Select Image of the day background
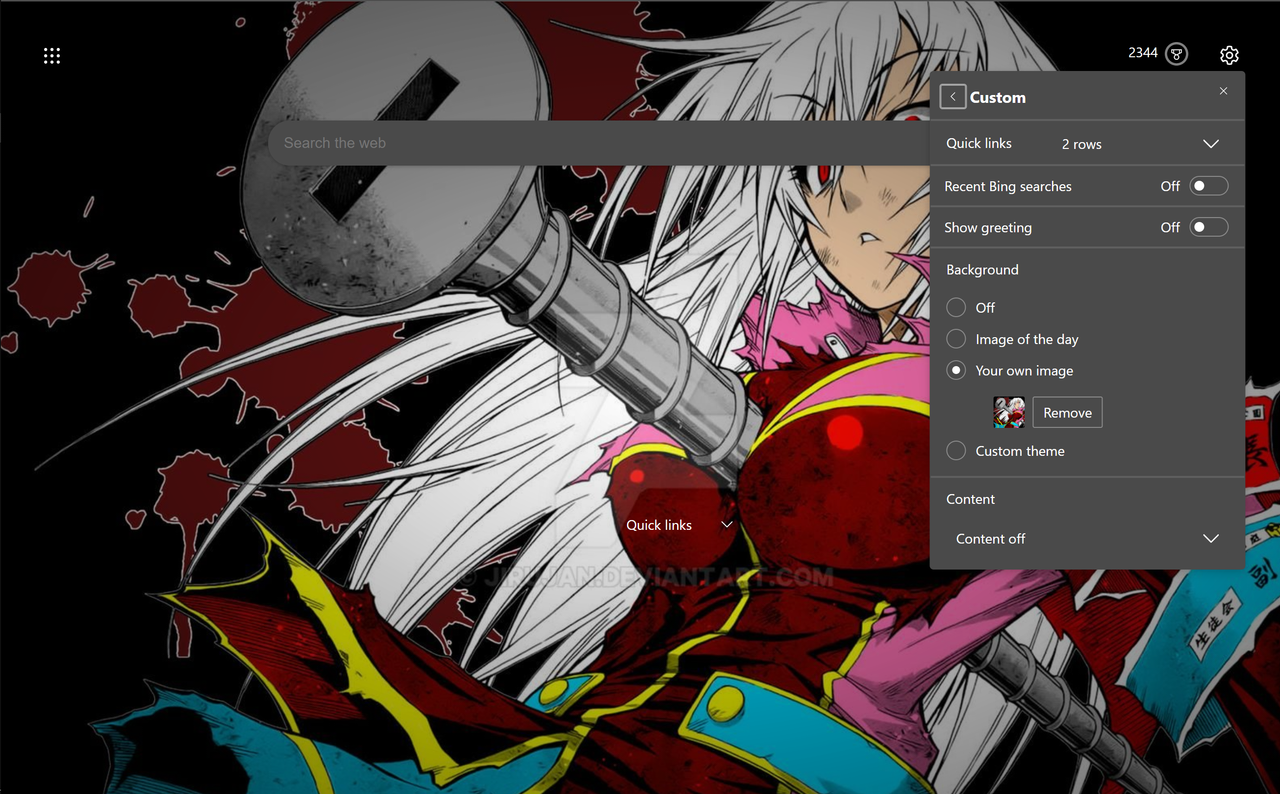Image resolution: width=1280 pixels, height=794 pixels. pos(956,339)
